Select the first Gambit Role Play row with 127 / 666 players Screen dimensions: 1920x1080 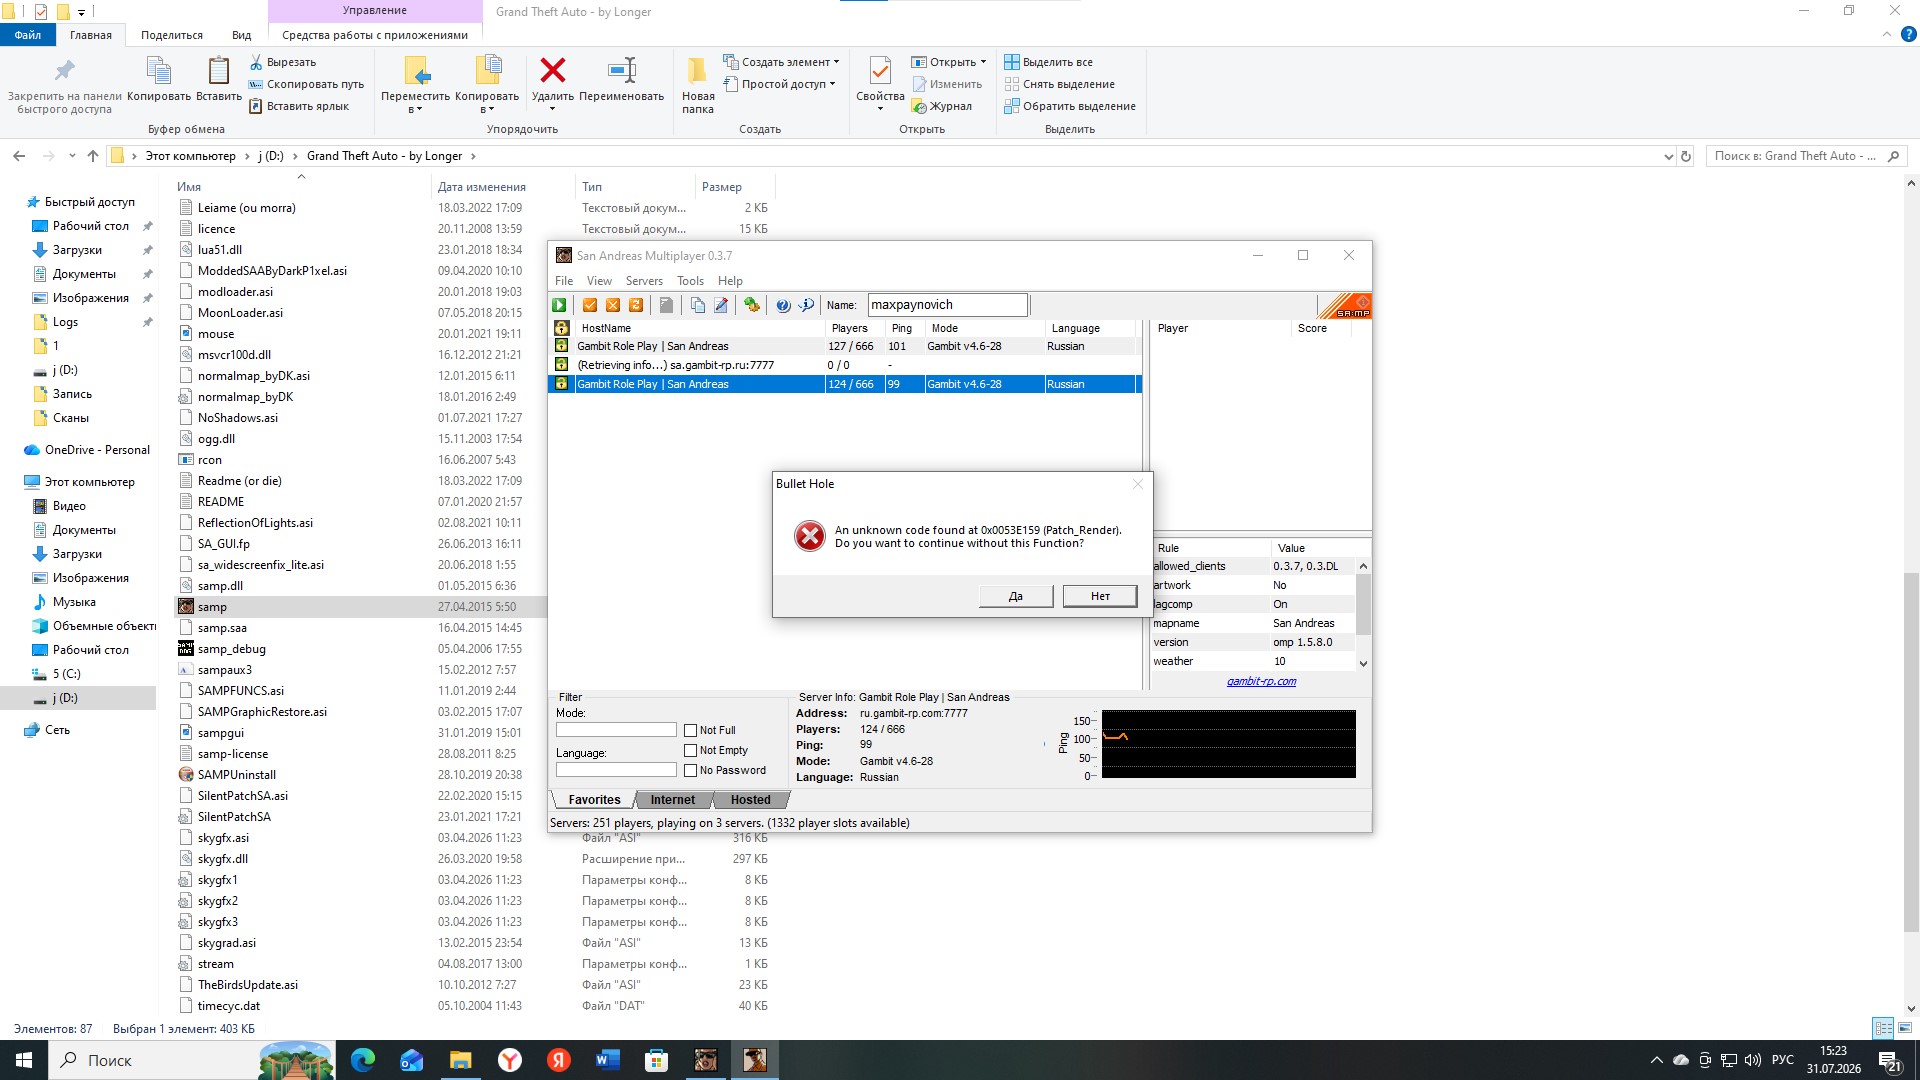[x=844, y=346]
